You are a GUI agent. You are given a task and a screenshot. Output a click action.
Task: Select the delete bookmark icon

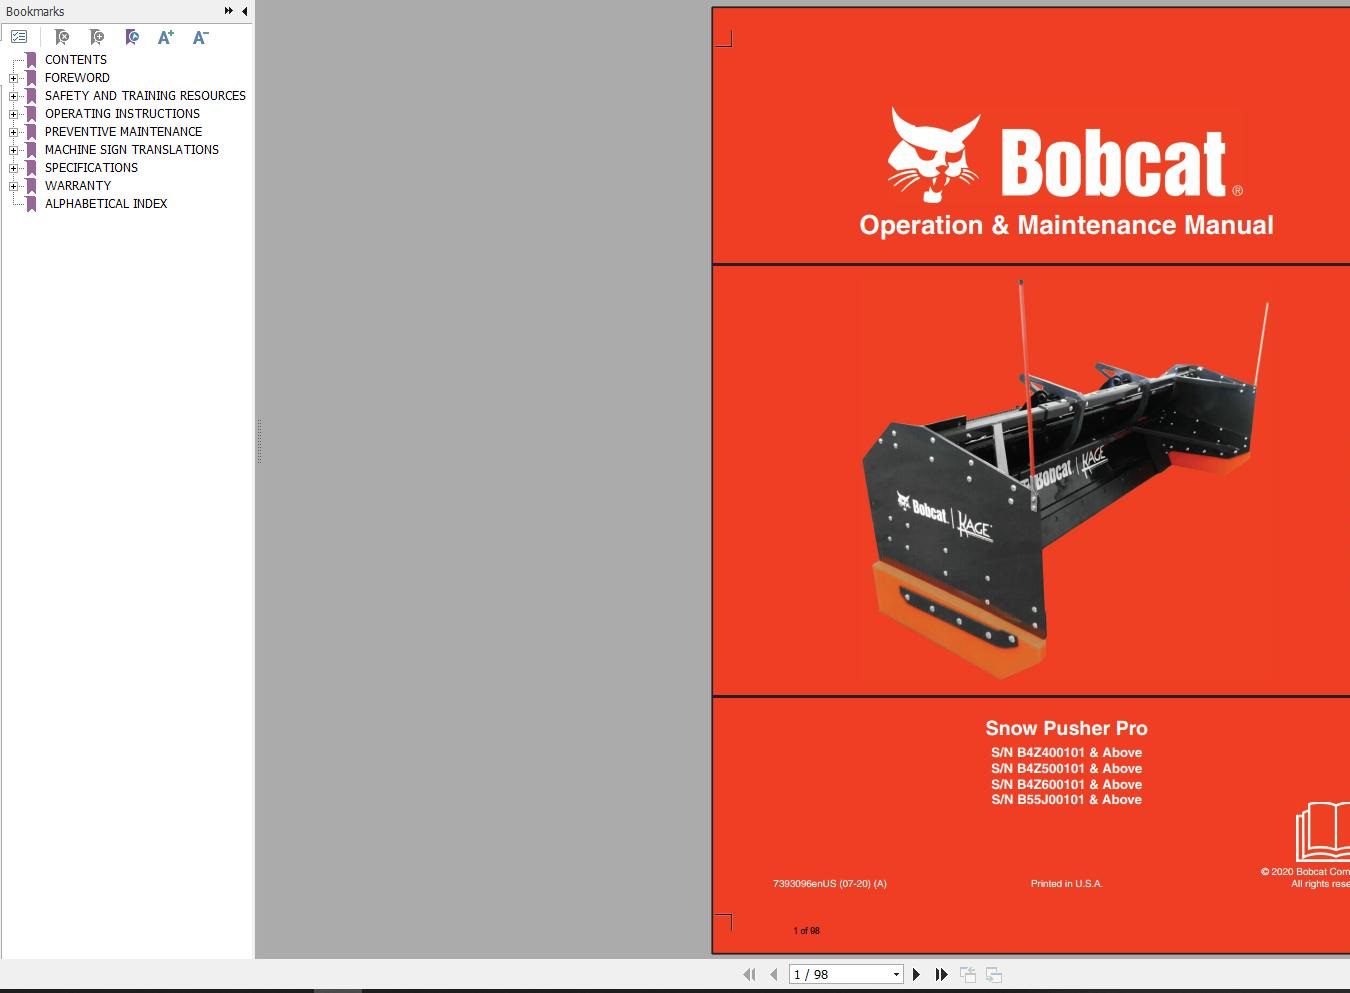coord(62,37)
